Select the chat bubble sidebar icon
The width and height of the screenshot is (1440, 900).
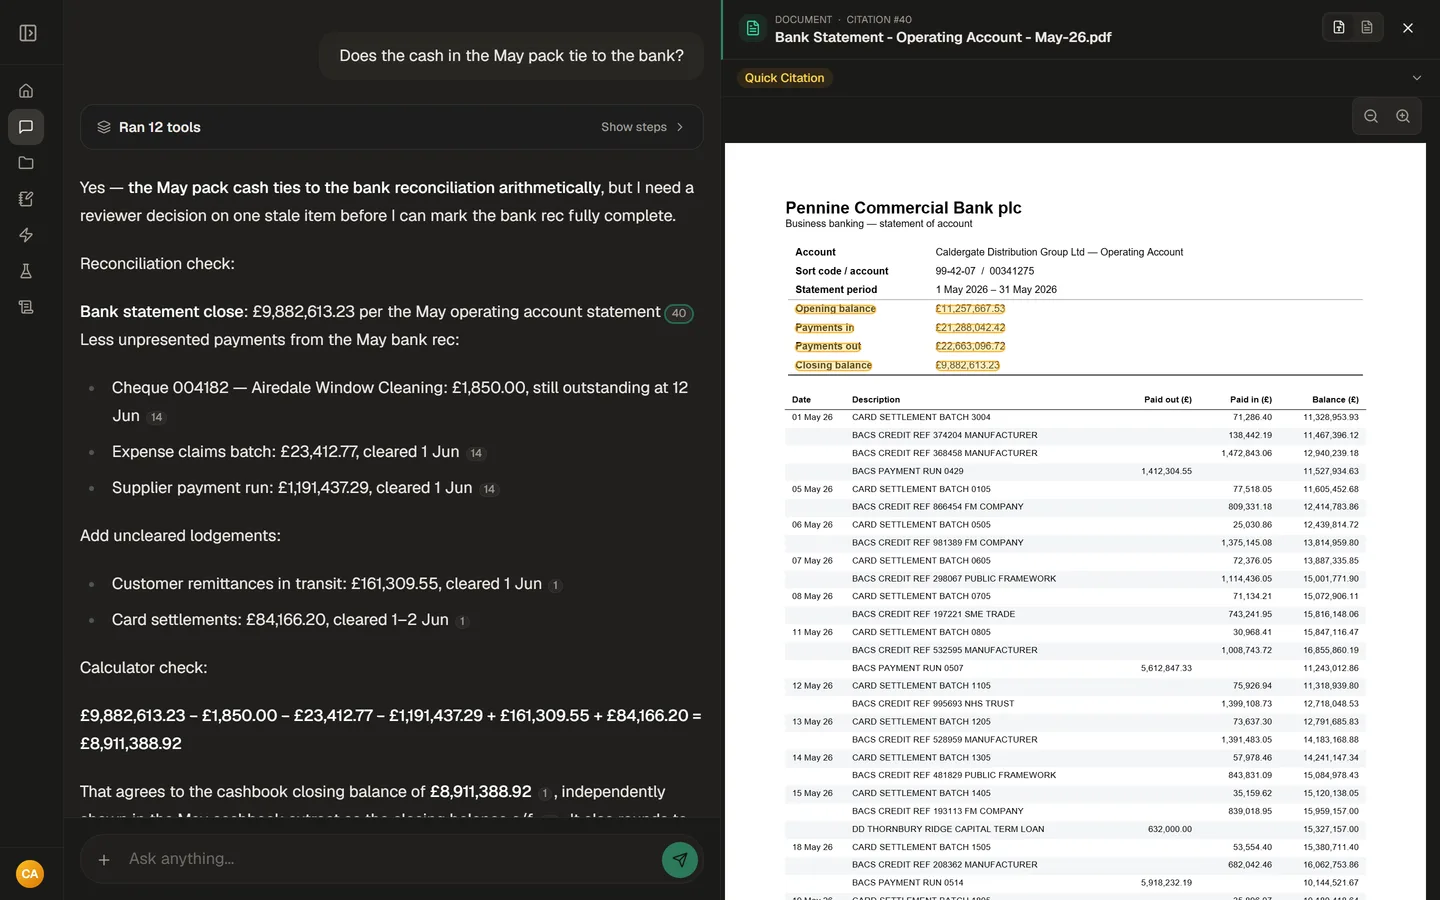click(26, 127)
